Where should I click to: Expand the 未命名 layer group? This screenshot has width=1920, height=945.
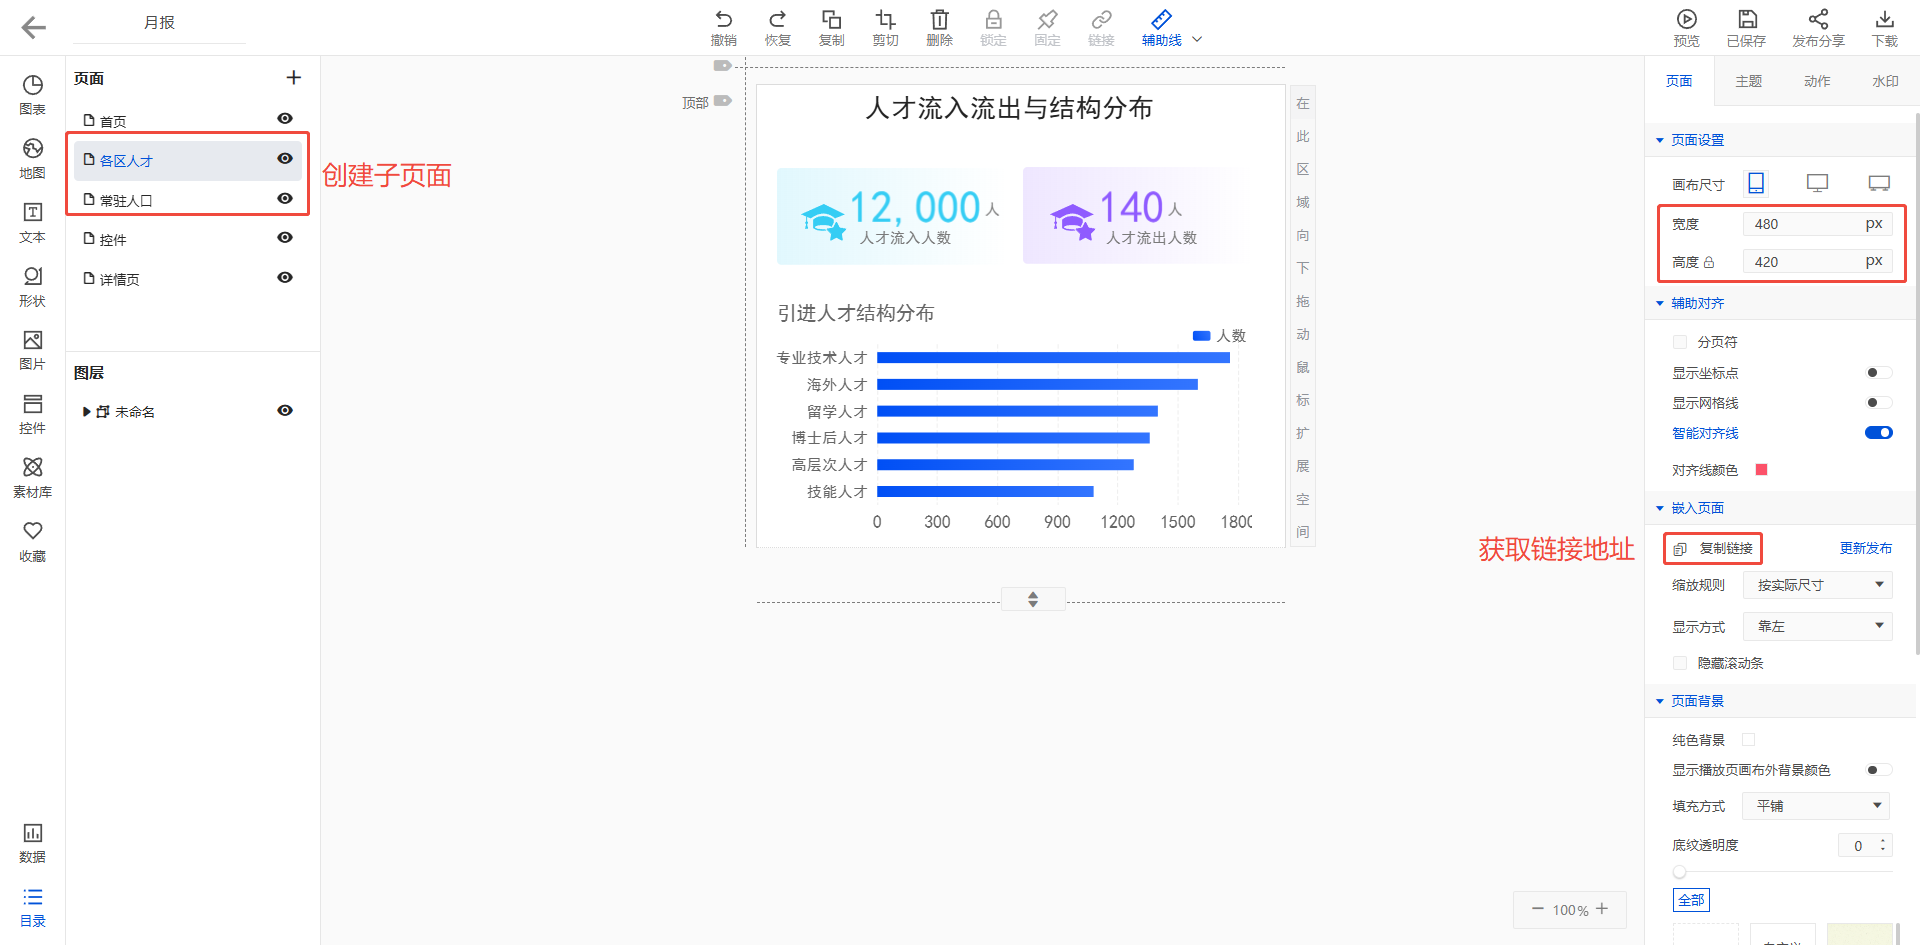(87, 412)
